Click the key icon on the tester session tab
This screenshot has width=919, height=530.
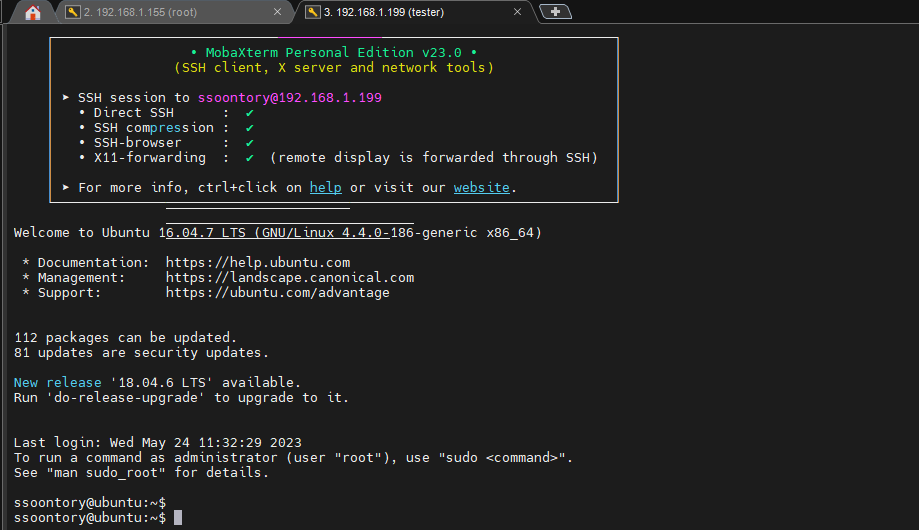pyautogui.click(x=313, y=12)
